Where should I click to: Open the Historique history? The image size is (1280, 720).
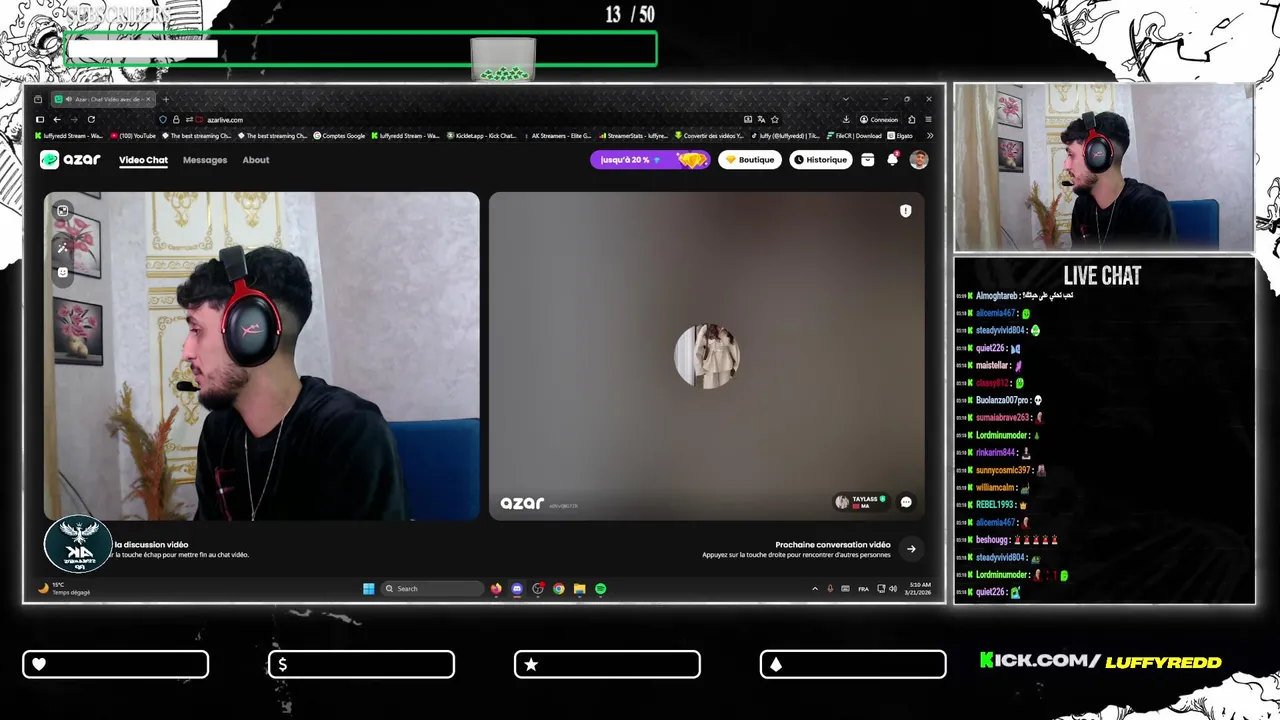821,160
